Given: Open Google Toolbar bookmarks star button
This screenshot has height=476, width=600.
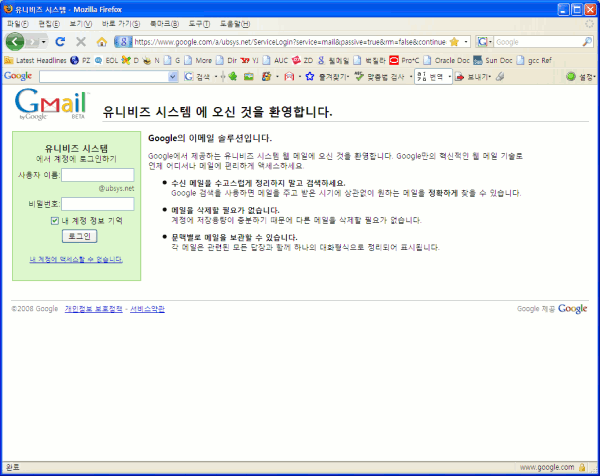Looking at the screenshot, I should tap(310, 76).
